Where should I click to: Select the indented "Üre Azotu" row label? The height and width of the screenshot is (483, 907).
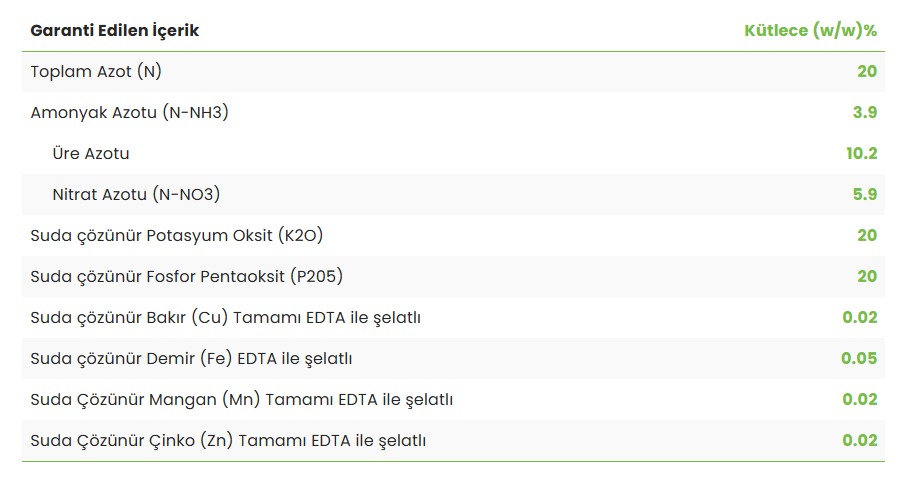click(x=91, y=153)
